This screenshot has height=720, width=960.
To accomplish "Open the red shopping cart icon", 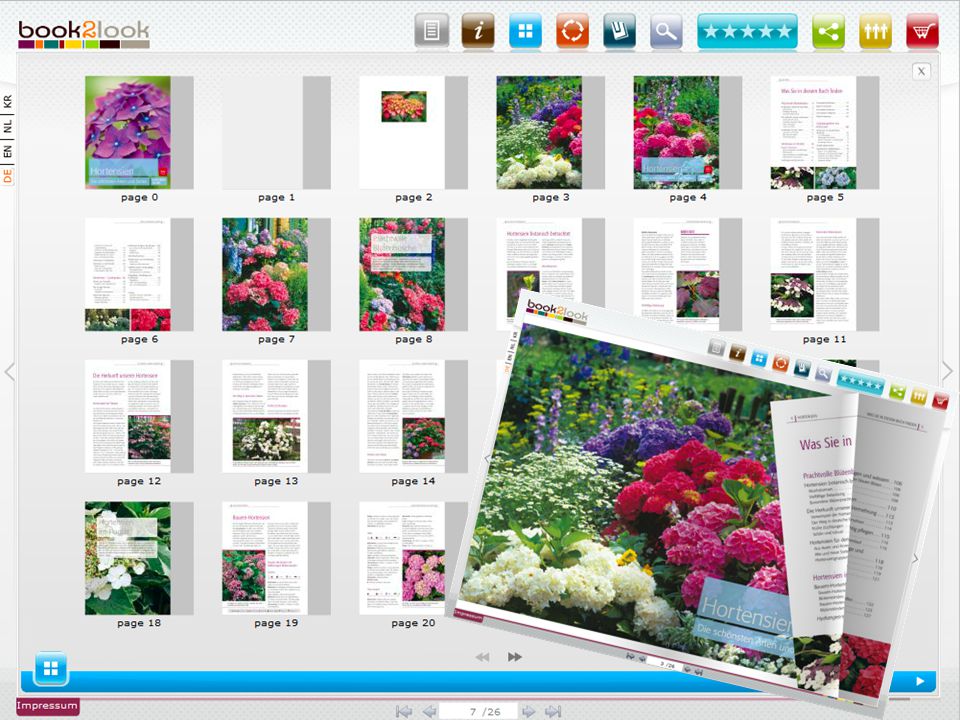I will pos(923,30).
